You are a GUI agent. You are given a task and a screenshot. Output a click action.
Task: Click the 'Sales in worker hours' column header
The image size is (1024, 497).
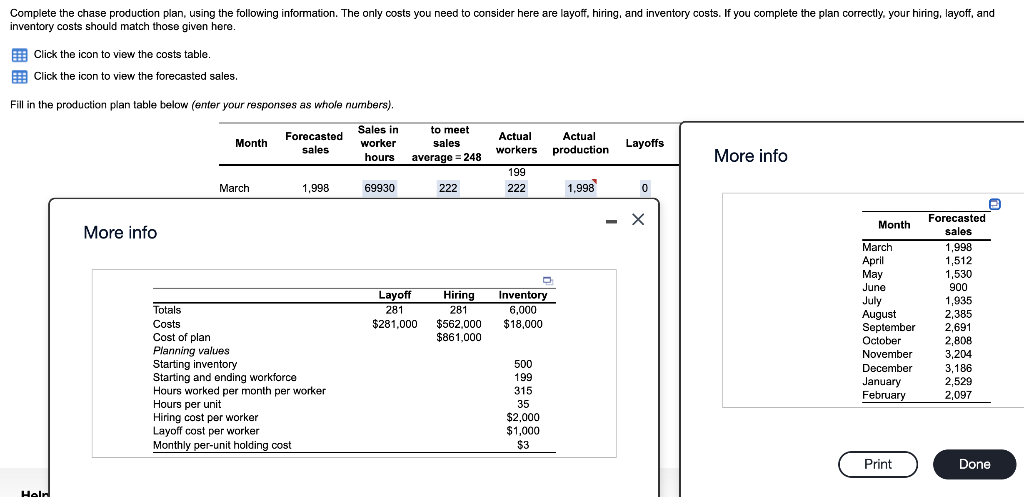(x=379, y=143)
